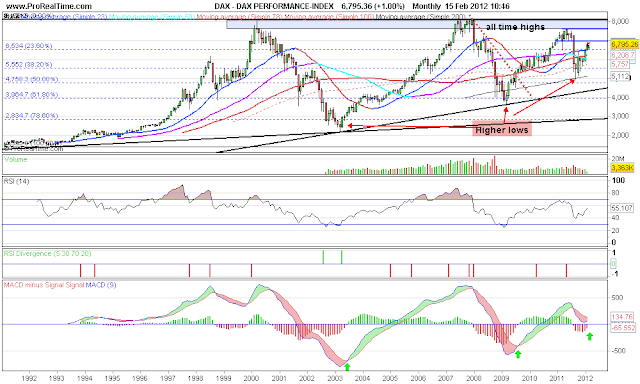The image size is (640, 384).
Task: Click the 2012 year on time axis
Action: tap(586, 378)
